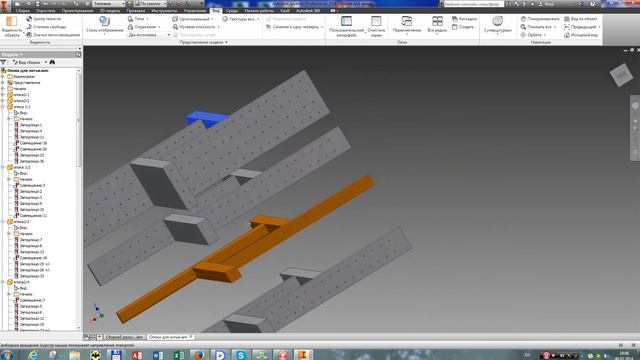
Task: Open the Inventor application menu button
Action: pyautogui.click(x=4, y=6)
